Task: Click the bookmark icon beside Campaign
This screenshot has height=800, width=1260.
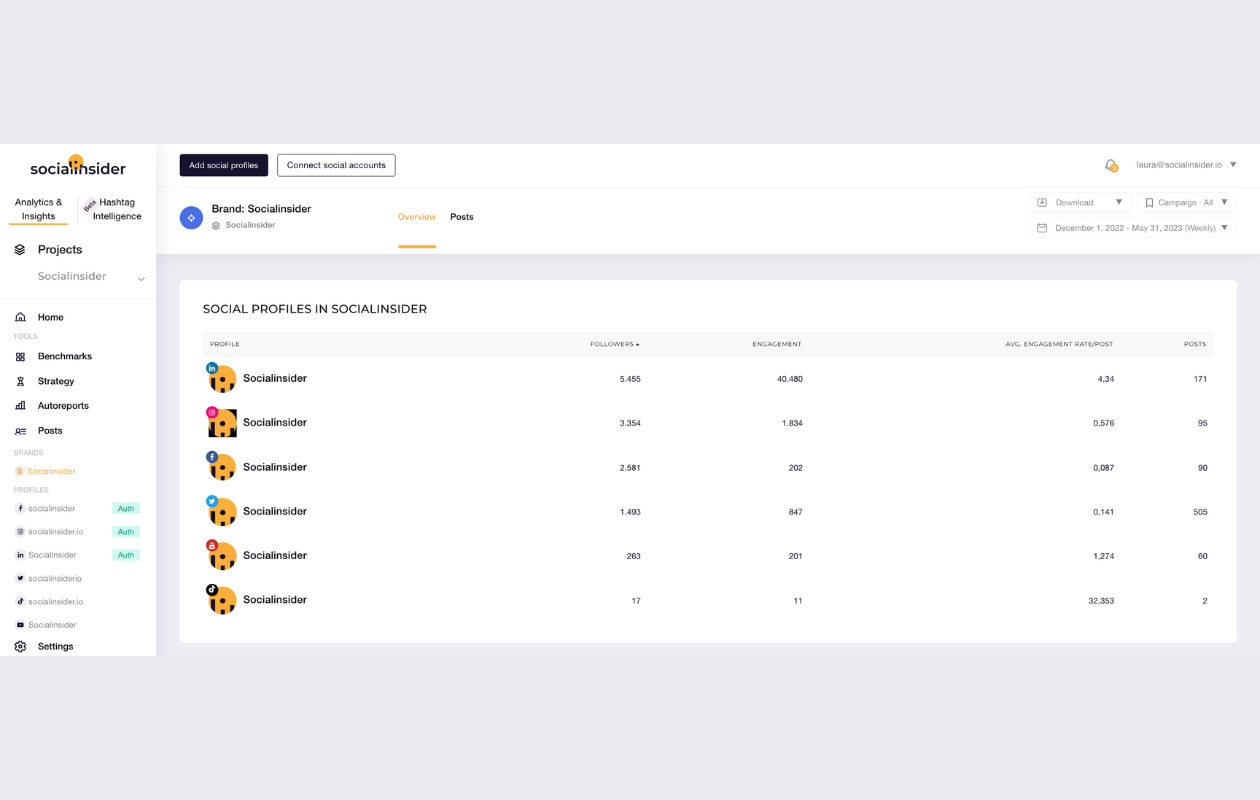Action: [x=1149, y=203]
